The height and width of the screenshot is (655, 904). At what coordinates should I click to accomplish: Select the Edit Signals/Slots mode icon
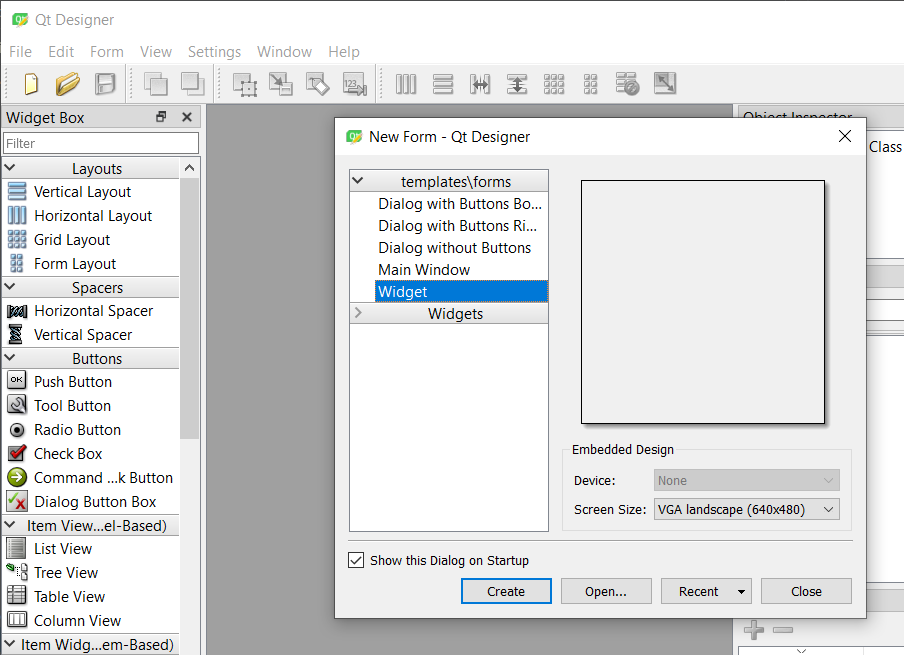pyautogui.click(x=281, y=84)
